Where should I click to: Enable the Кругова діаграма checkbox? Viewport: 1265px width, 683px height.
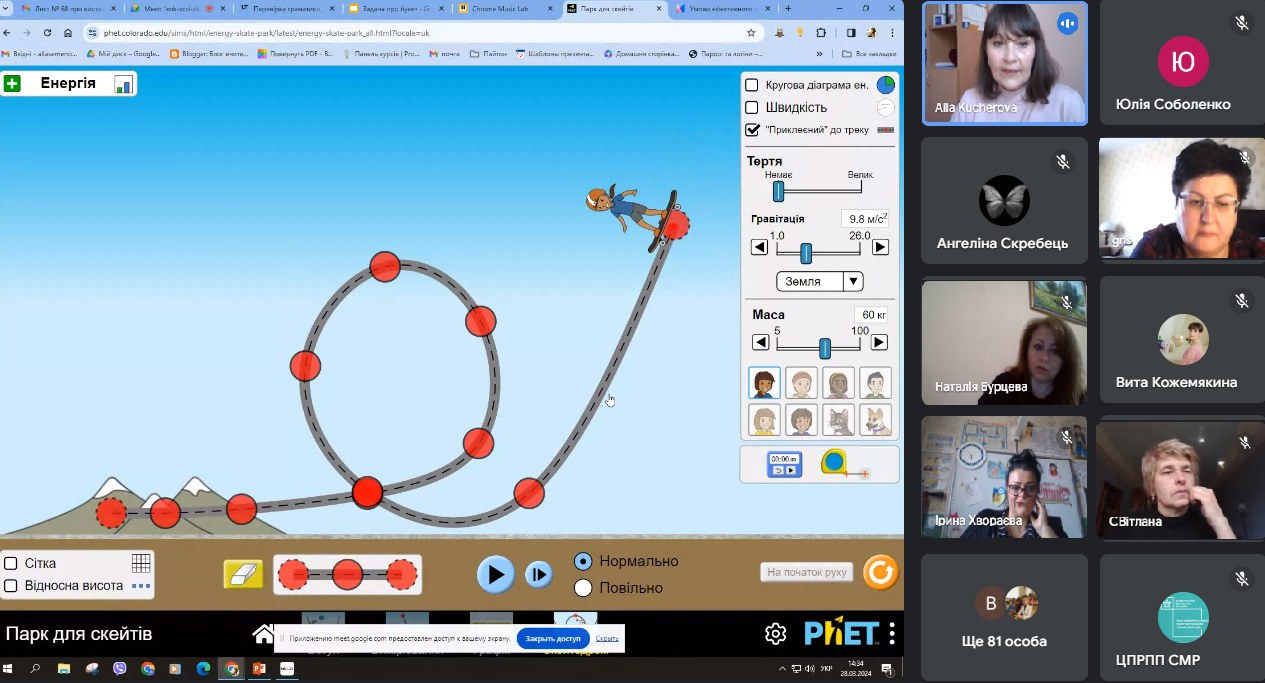click(753, 85)
